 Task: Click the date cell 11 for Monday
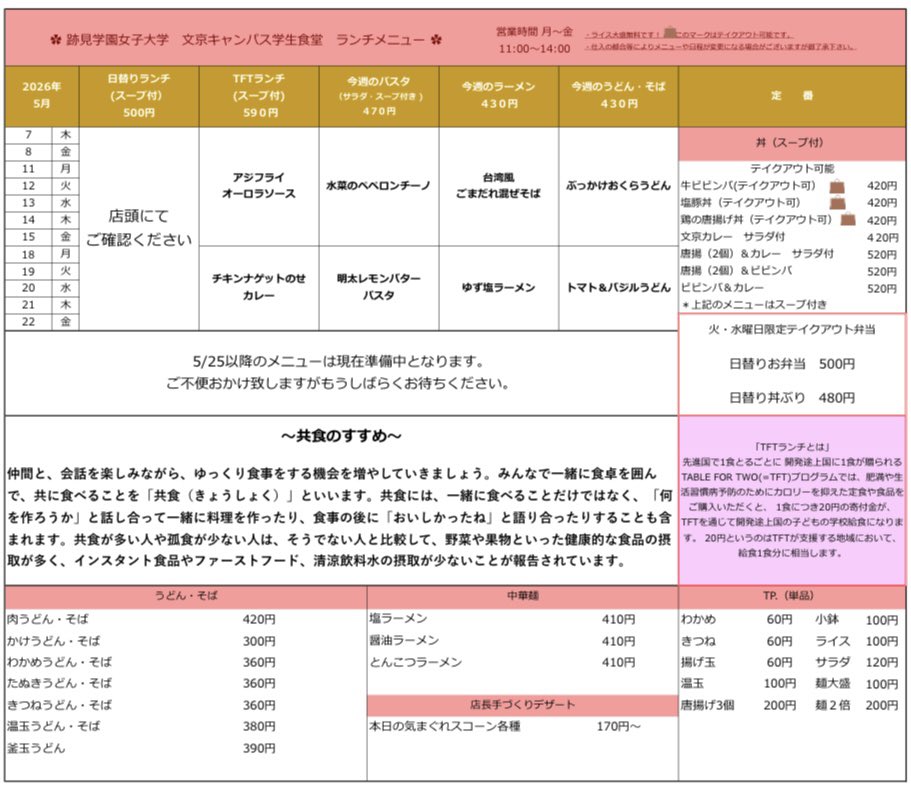point(28,169)
